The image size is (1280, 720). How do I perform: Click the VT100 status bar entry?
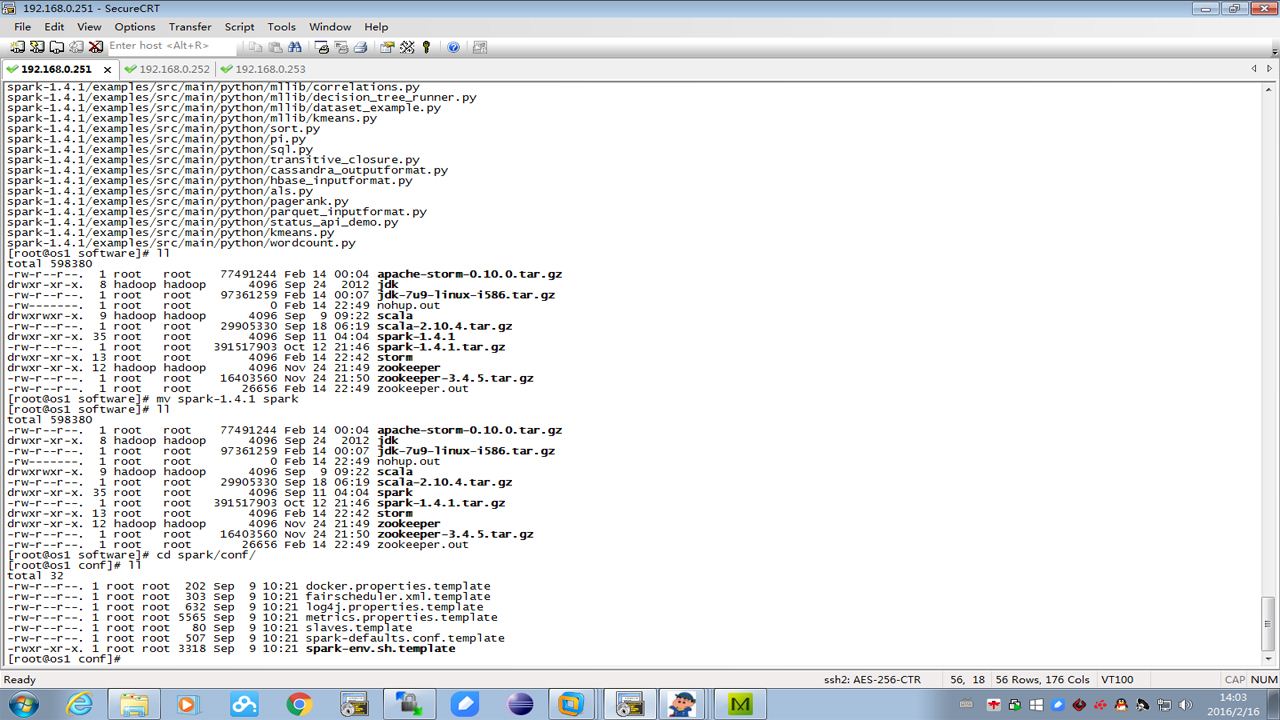tap(1117, 679)
